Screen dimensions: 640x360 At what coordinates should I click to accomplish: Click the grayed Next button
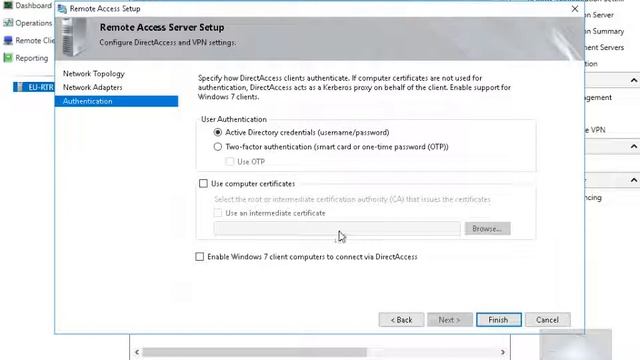450,320
